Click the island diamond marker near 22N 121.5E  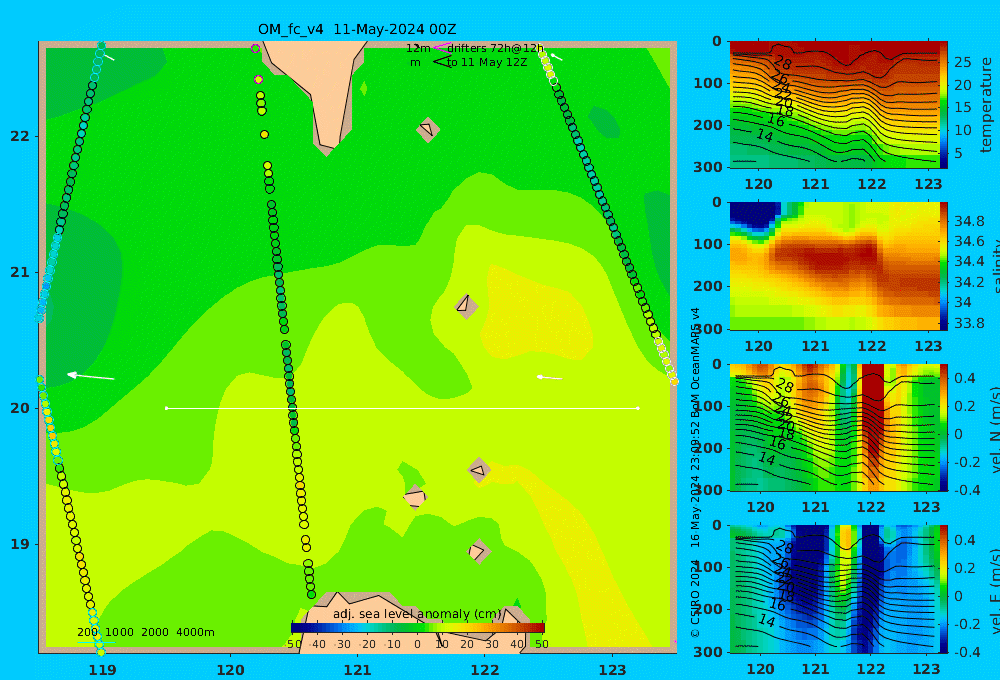[x=428, y=129]
